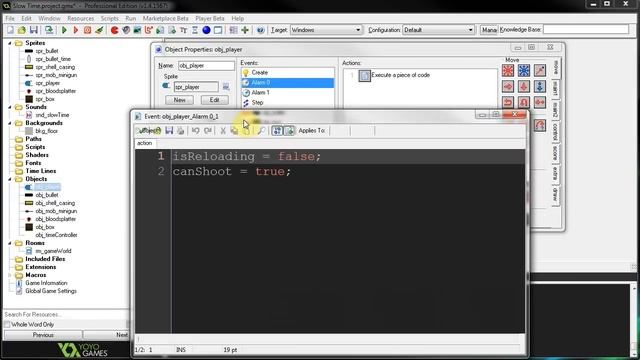Select the Move Towards action icon
Screen dimensions: 640x360
[540, 71]
